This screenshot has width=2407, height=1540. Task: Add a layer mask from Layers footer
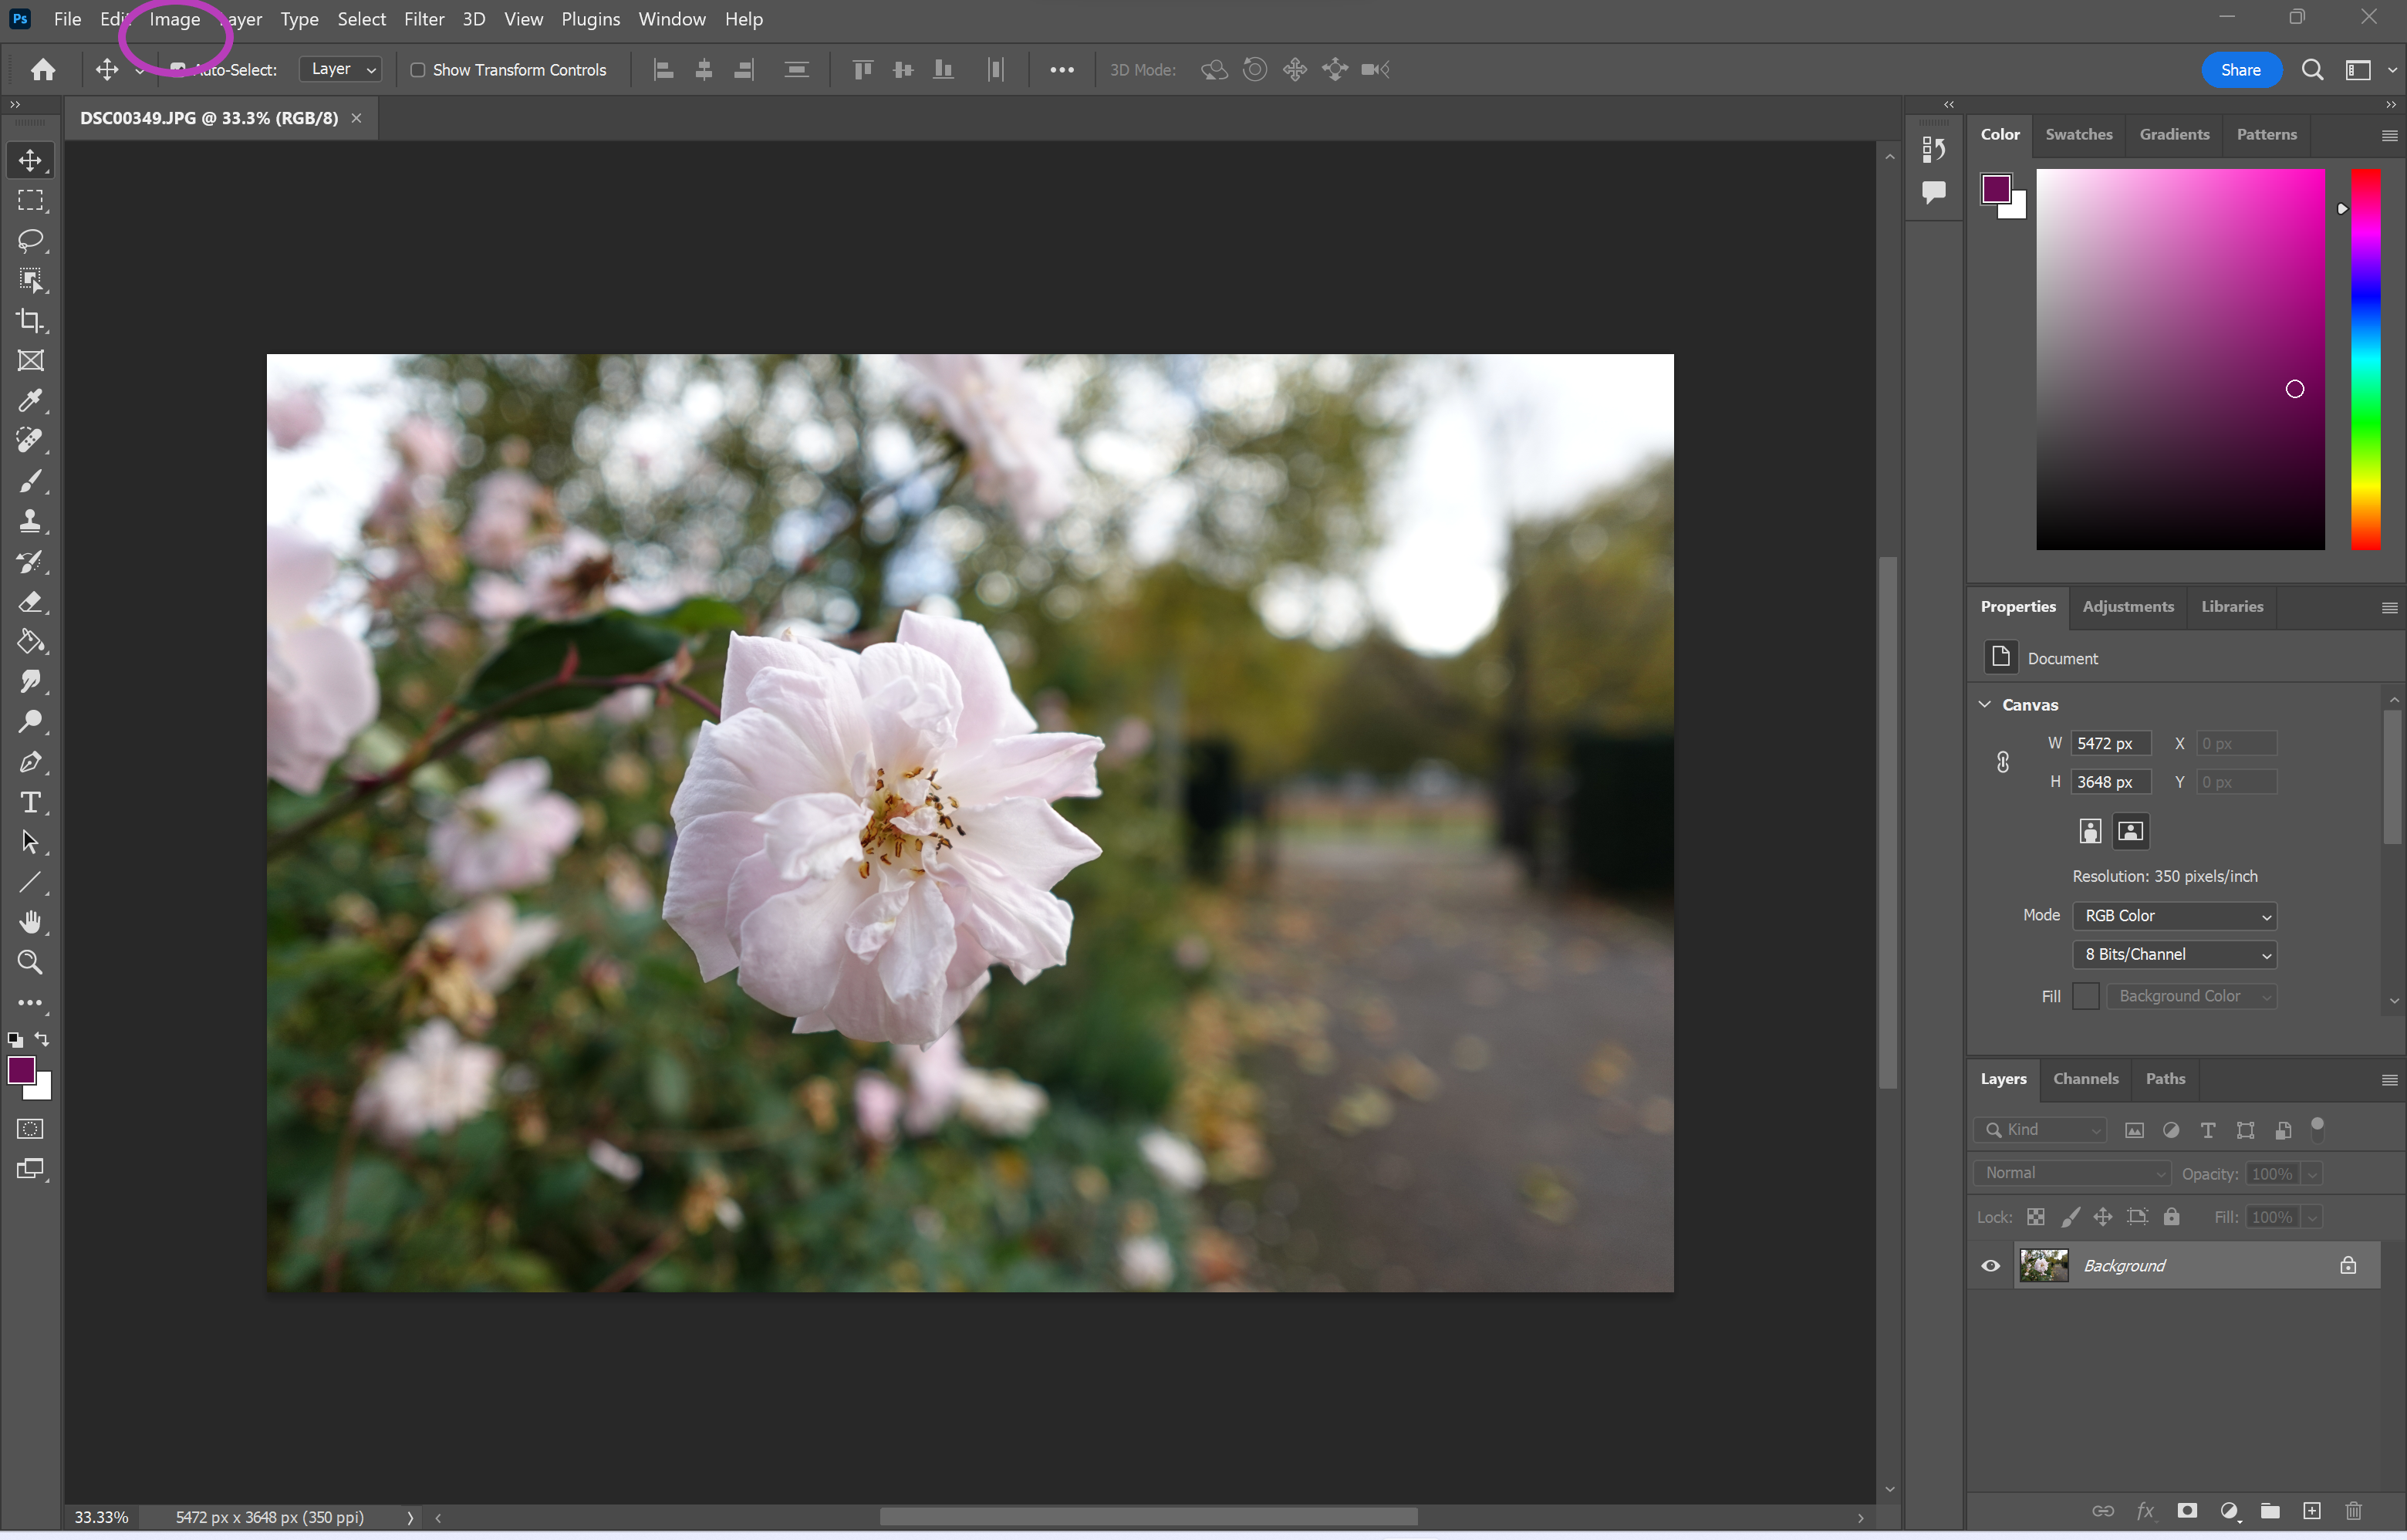pos(2187,1510)
